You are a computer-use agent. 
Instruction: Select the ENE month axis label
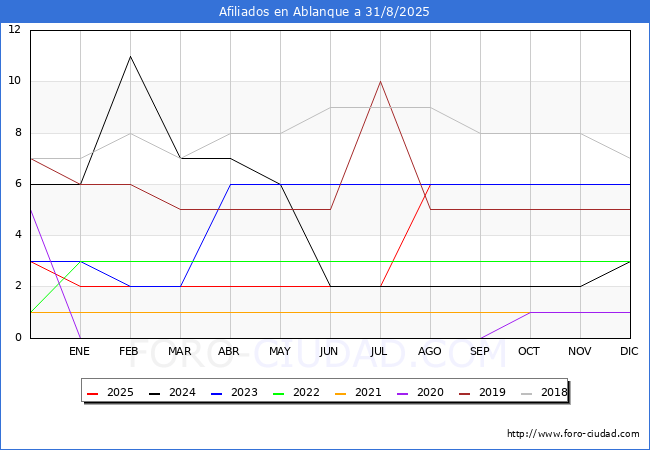[79, 351]
